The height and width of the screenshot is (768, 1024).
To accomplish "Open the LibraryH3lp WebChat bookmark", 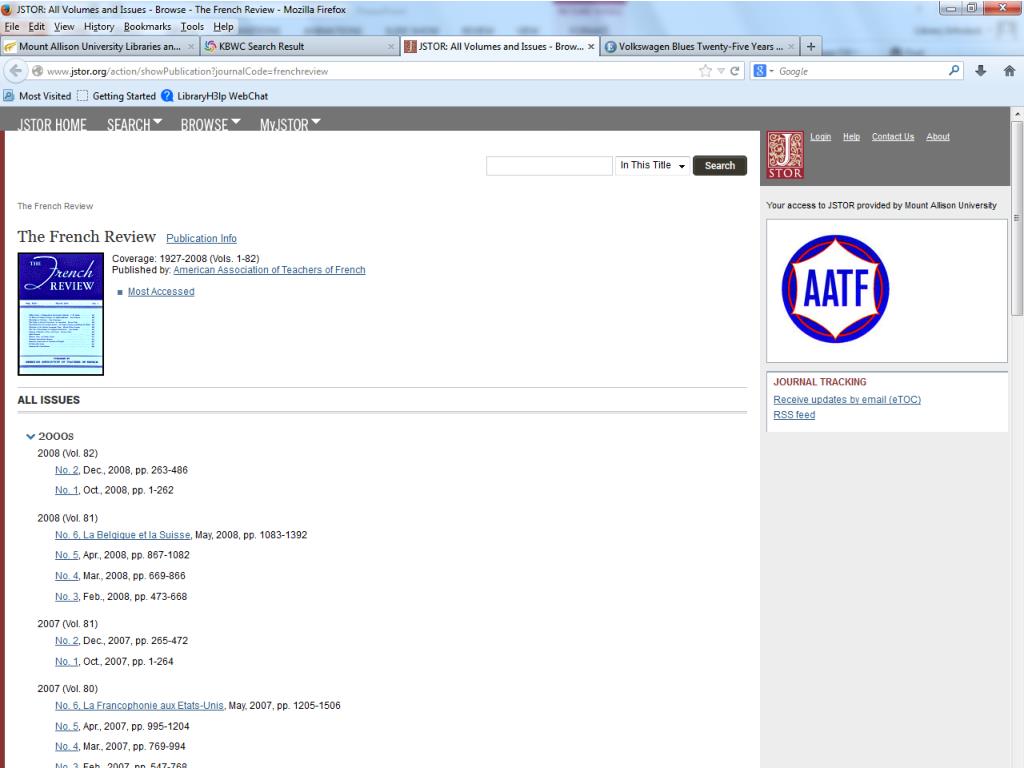I will pos(214,96).
